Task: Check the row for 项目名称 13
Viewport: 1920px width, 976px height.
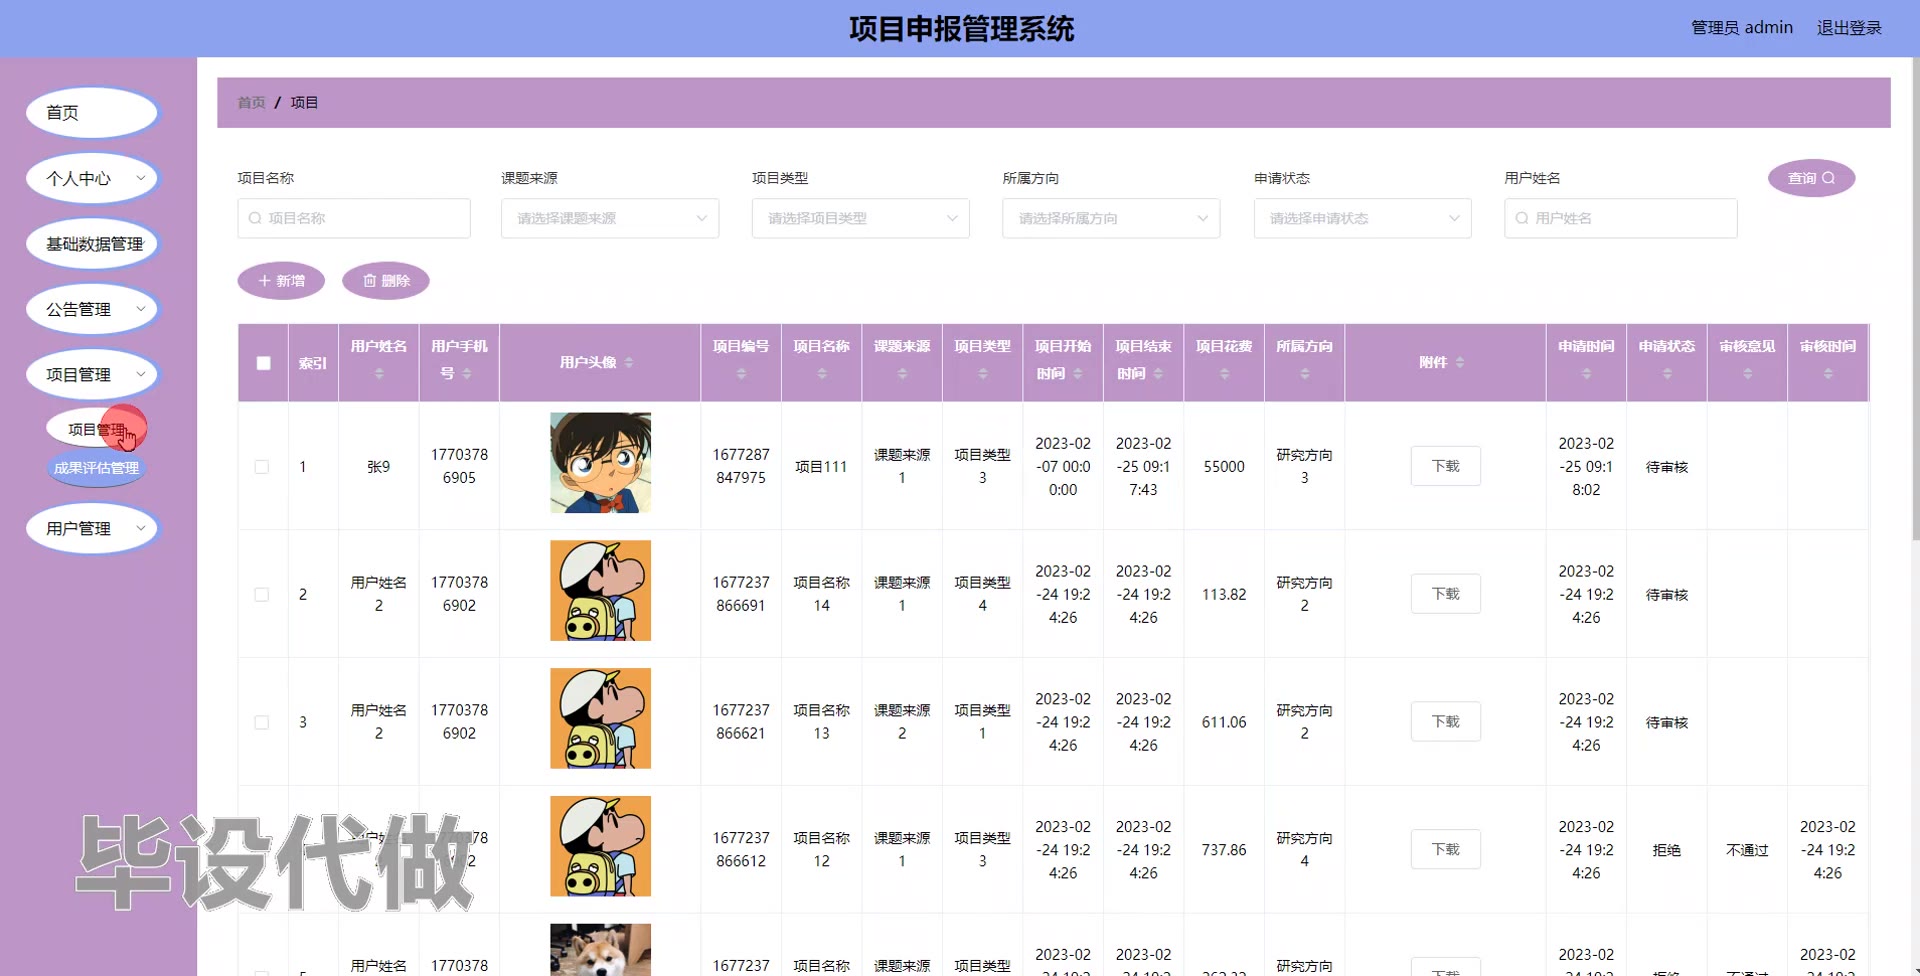Action: pos(262,723)
